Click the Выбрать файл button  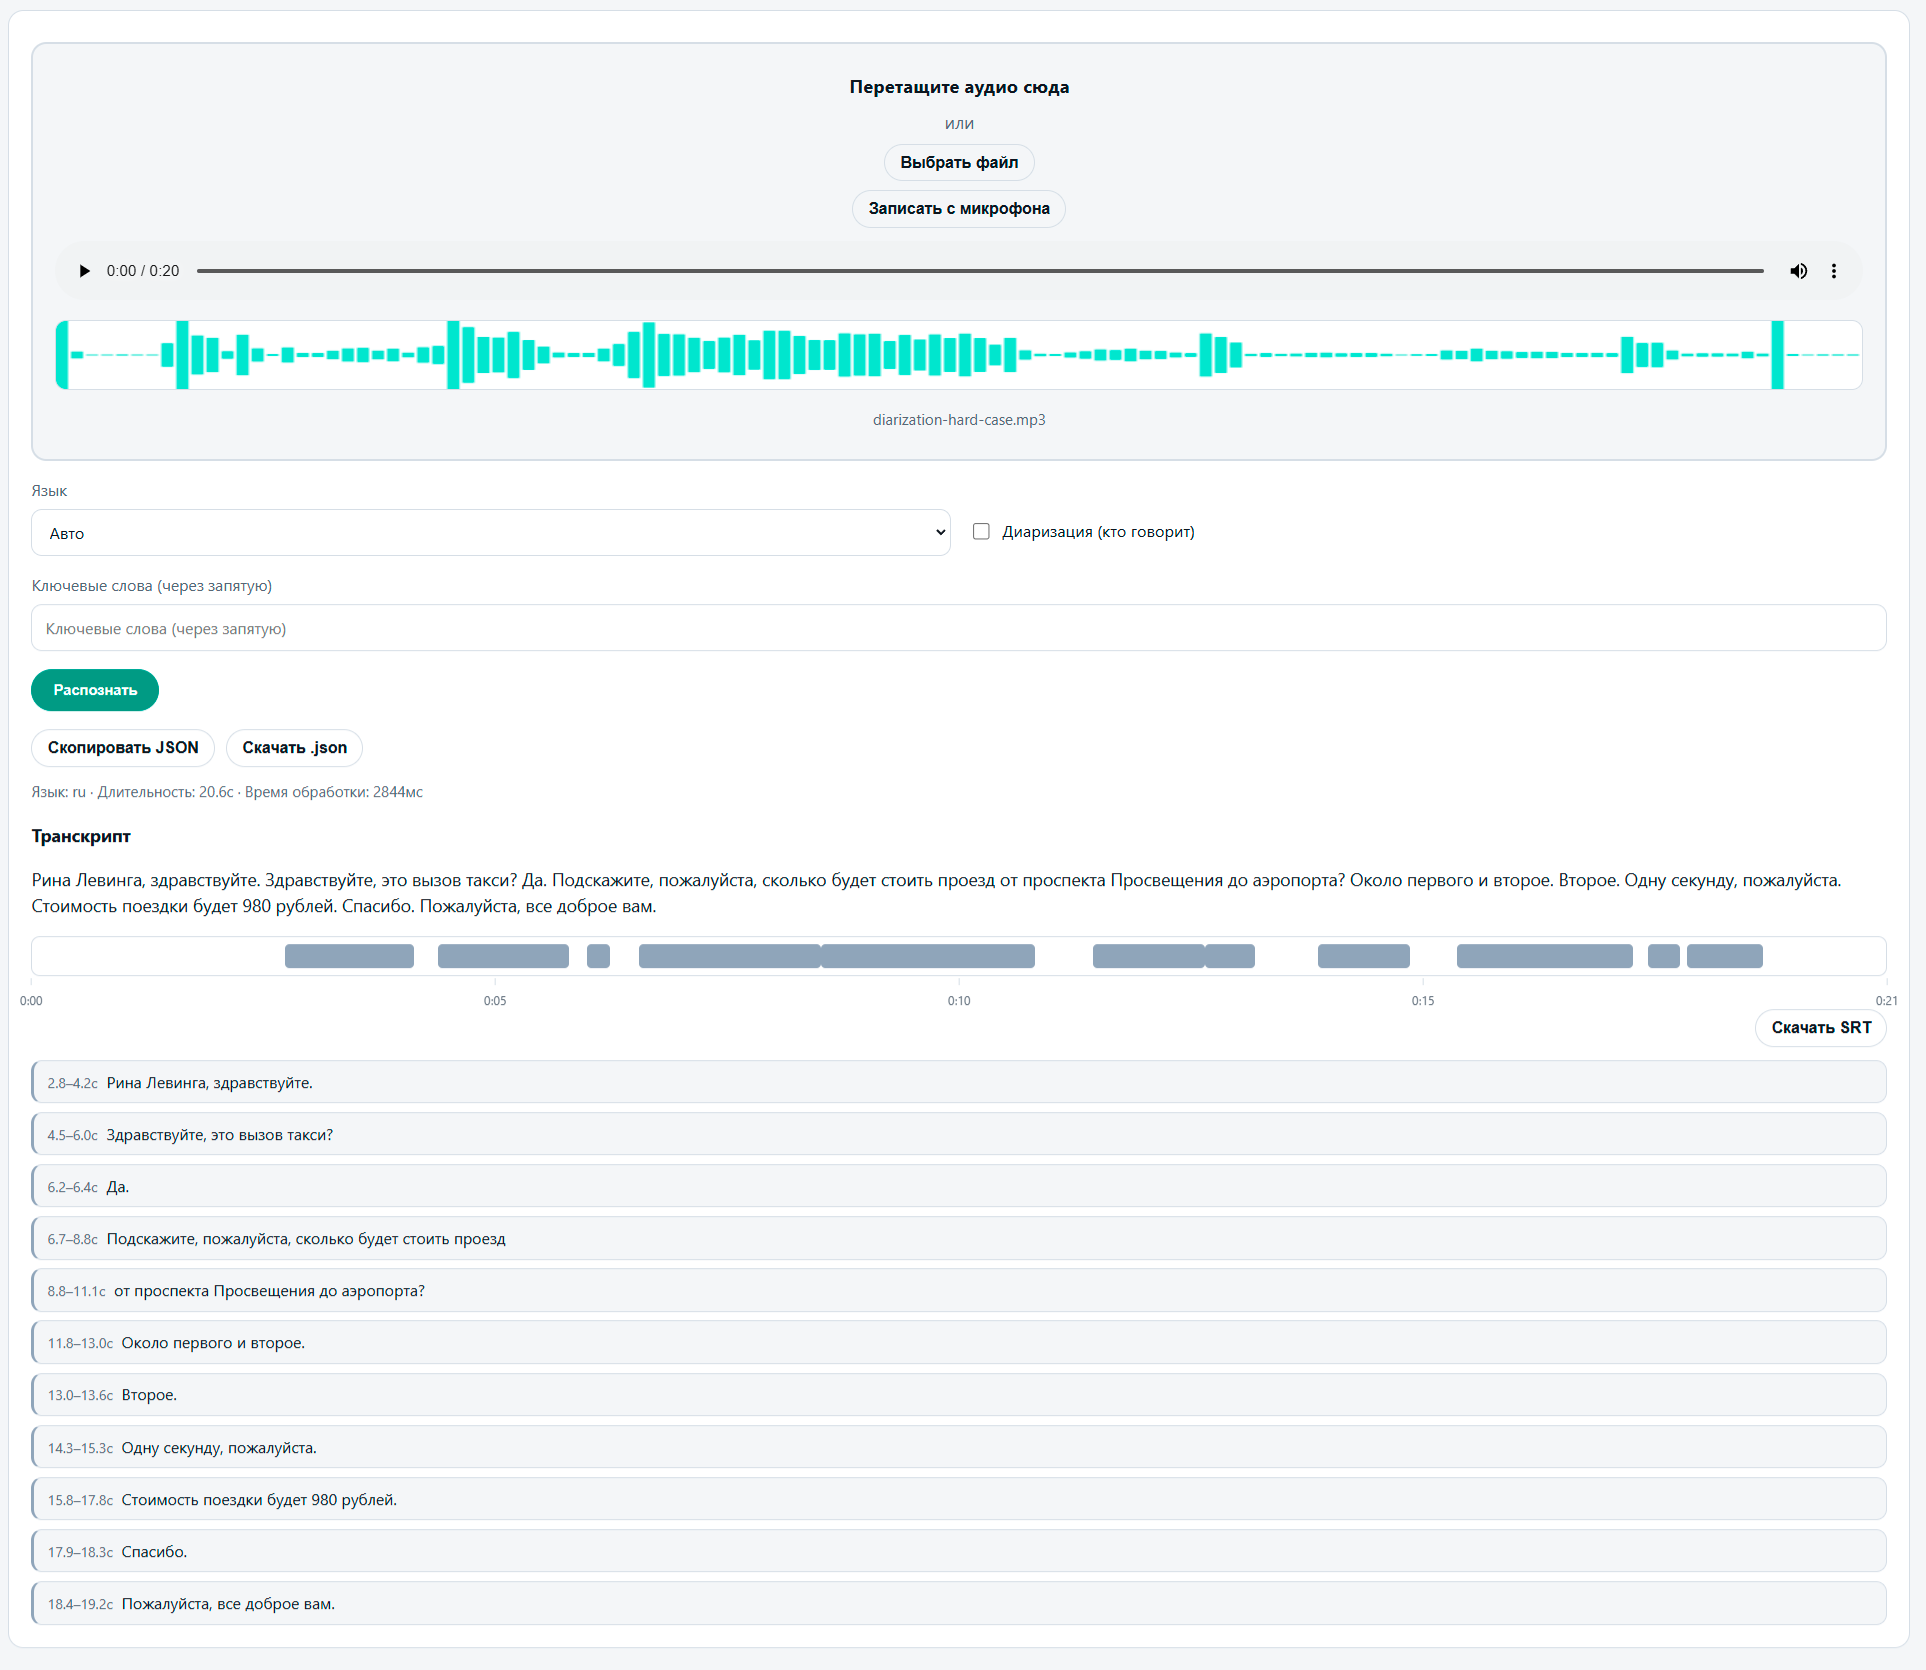959,162
